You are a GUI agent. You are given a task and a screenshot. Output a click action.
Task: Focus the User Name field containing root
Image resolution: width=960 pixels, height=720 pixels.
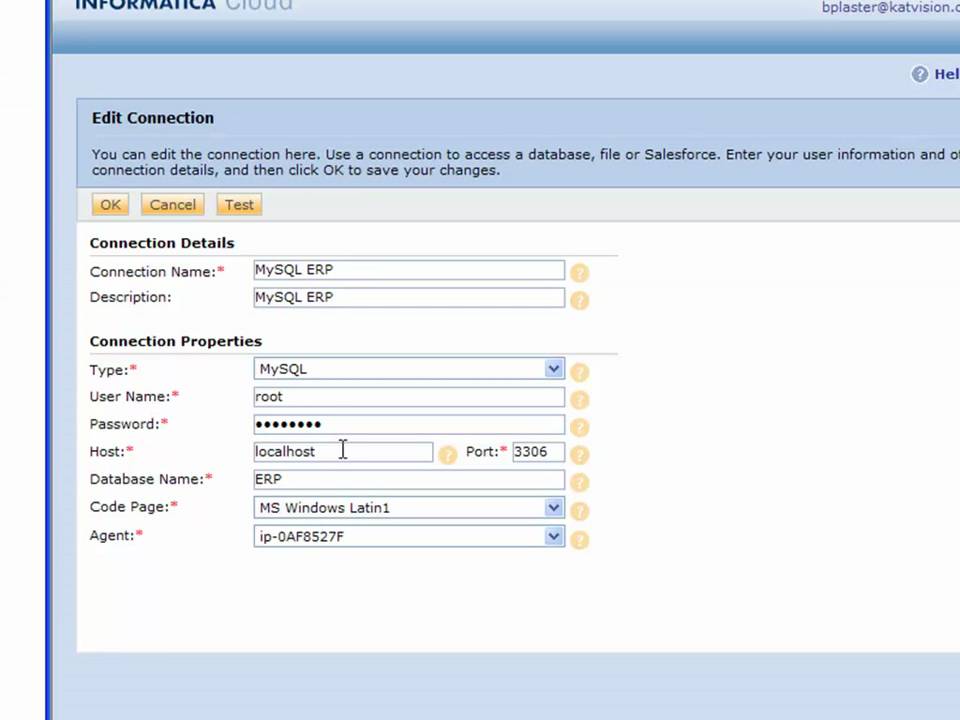click(409, 397)
